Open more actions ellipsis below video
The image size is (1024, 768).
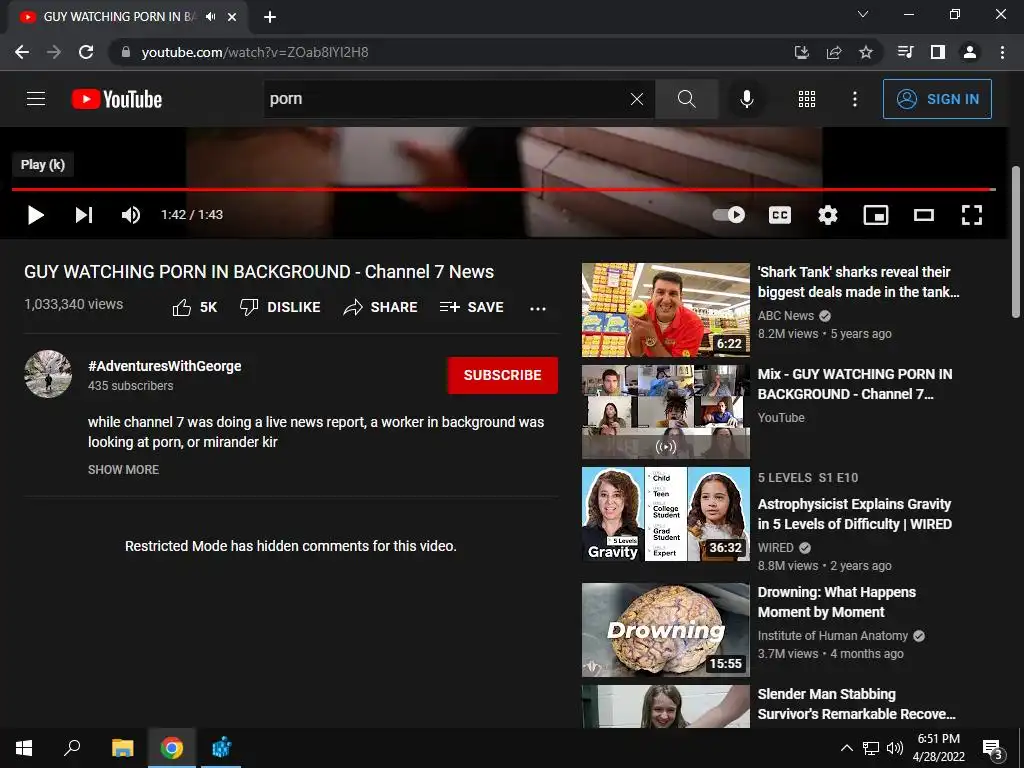pyautogui.click(x=537, y=308)
